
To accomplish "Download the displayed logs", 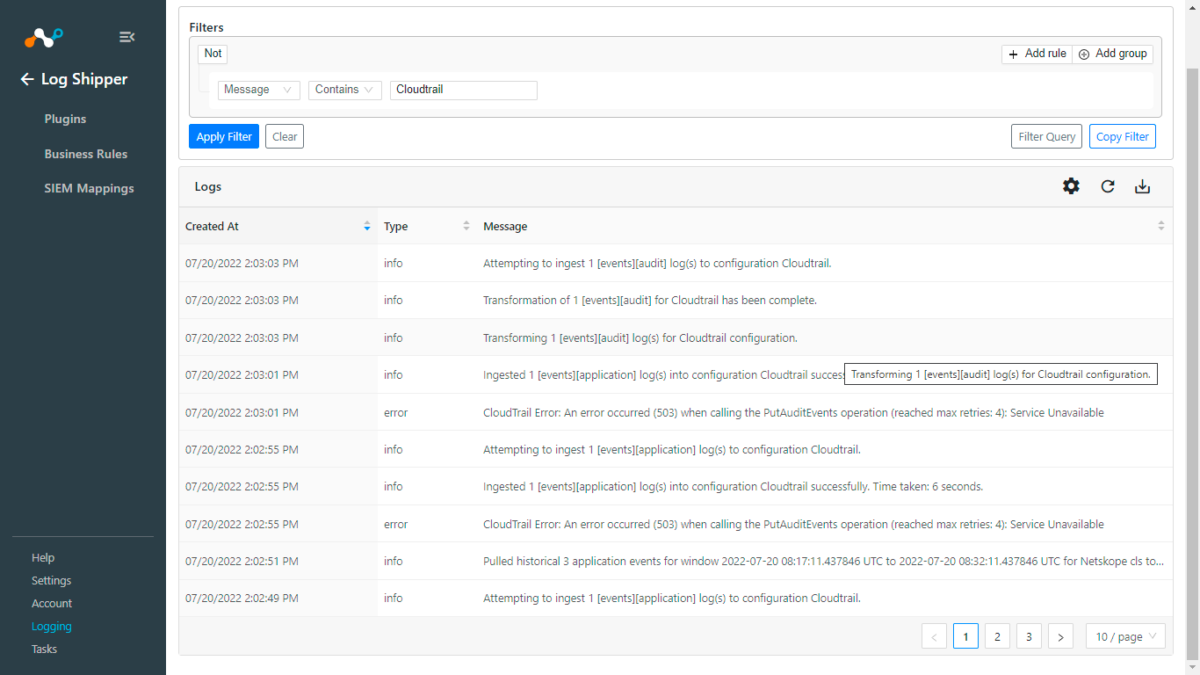I will pos(1142,186).
